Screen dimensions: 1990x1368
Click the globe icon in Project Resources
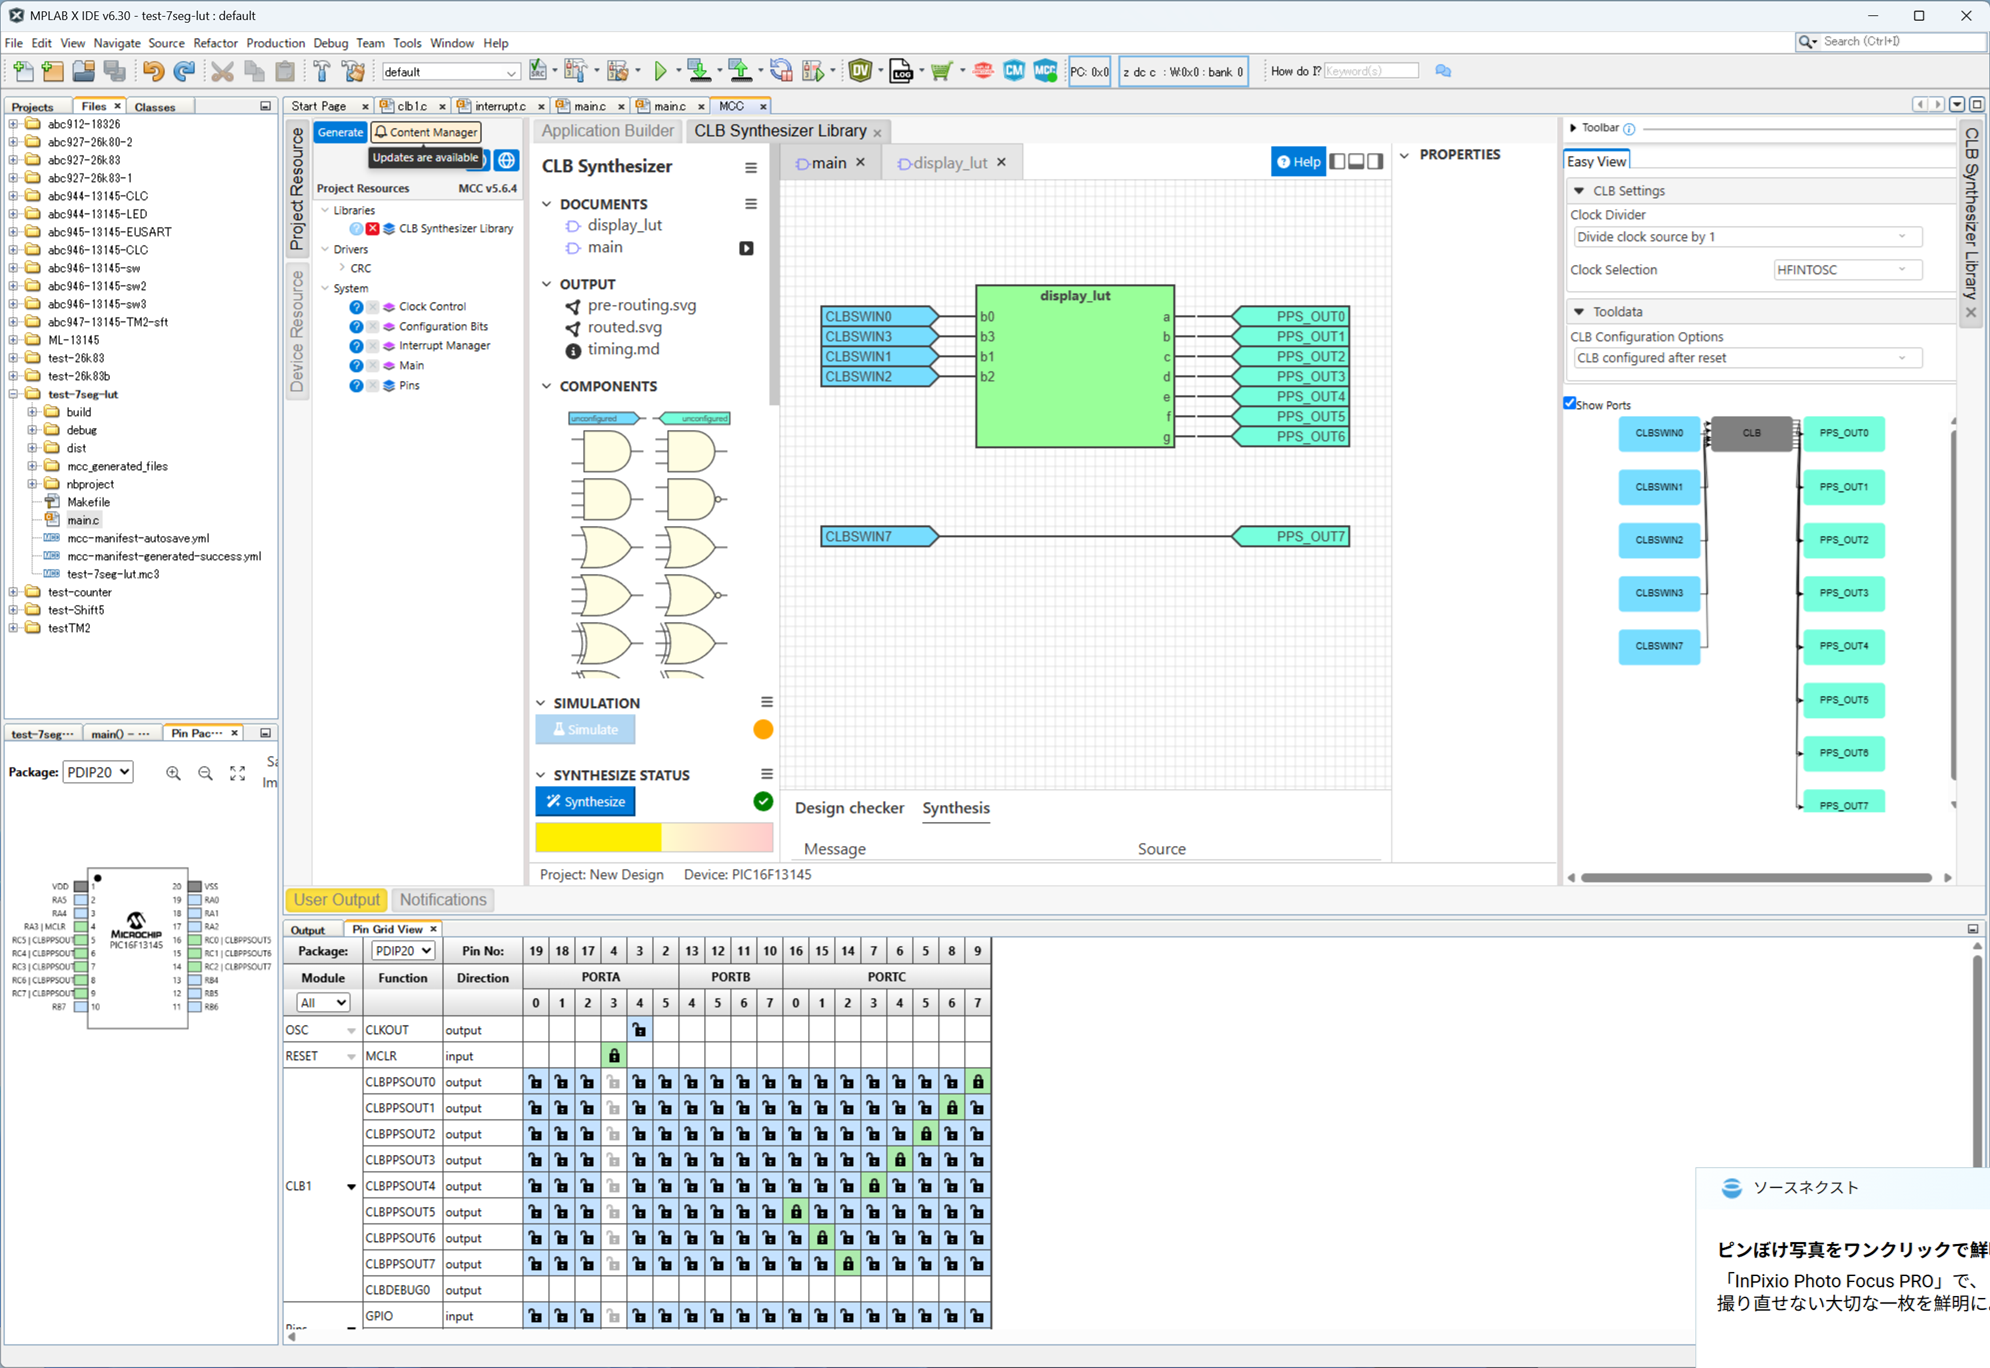click(507, 161)
